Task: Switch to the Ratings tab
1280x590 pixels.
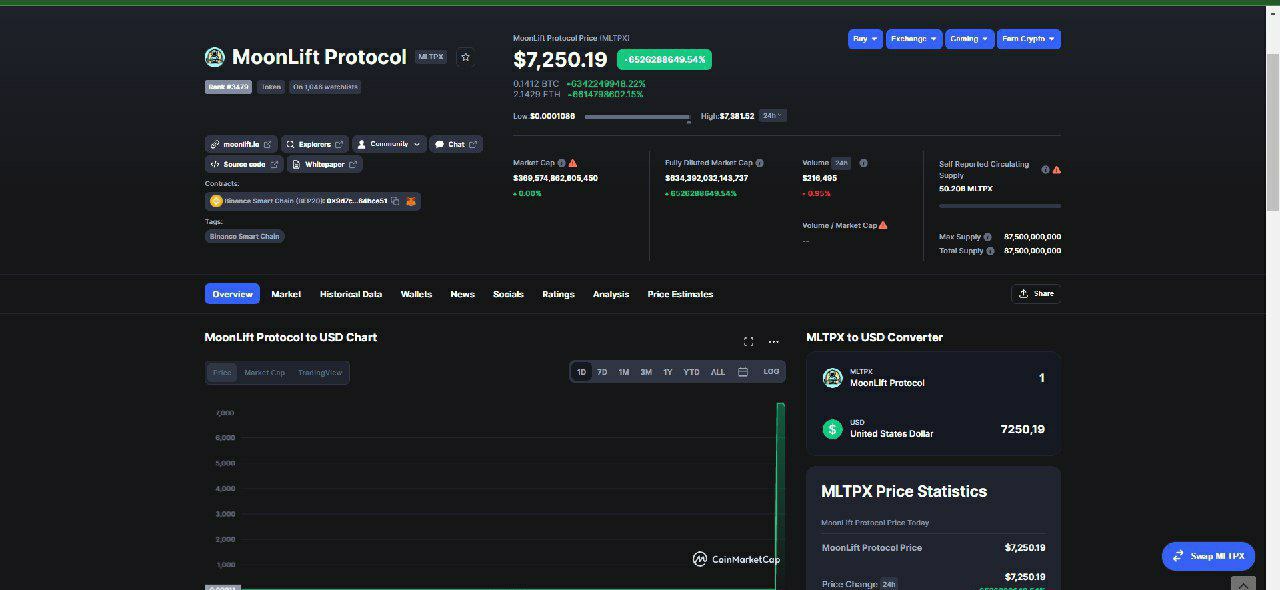Action: [558, 294]
